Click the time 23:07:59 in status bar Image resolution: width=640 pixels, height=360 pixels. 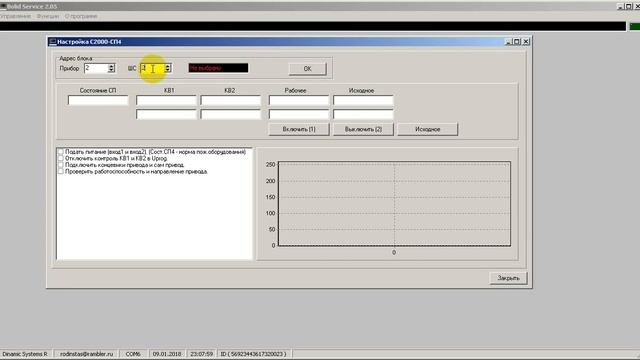(x=201, y=354)
